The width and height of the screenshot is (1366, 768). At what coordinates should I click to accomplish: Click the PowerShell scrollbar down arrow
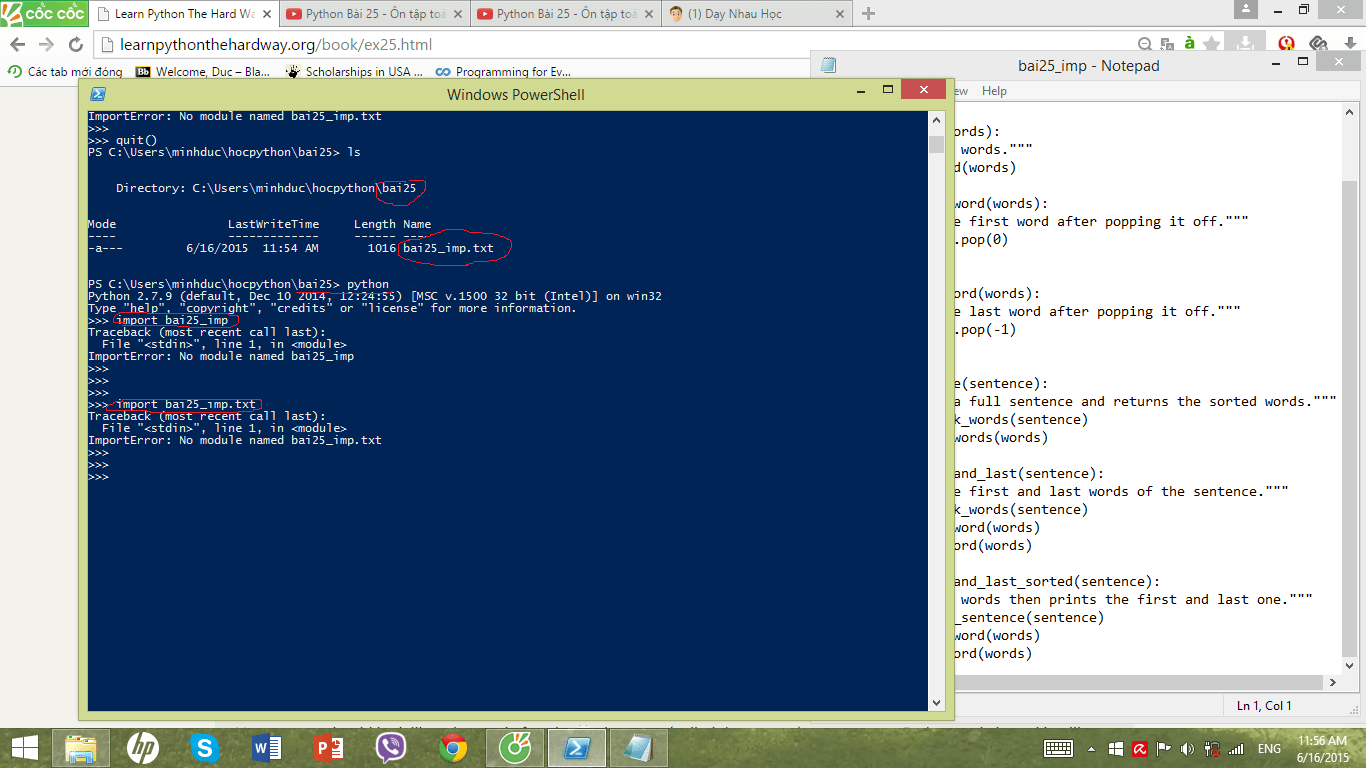click(x=936, y=703)
